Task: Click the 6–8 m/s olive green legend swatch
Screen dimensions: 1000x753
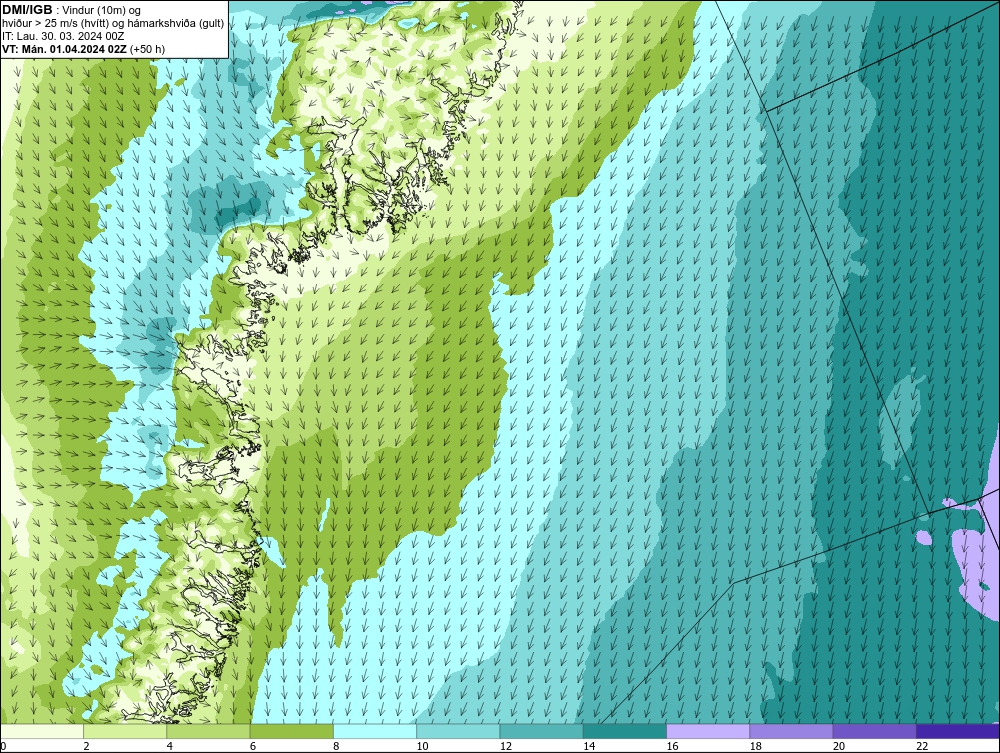Action: [x=292, y=731]
